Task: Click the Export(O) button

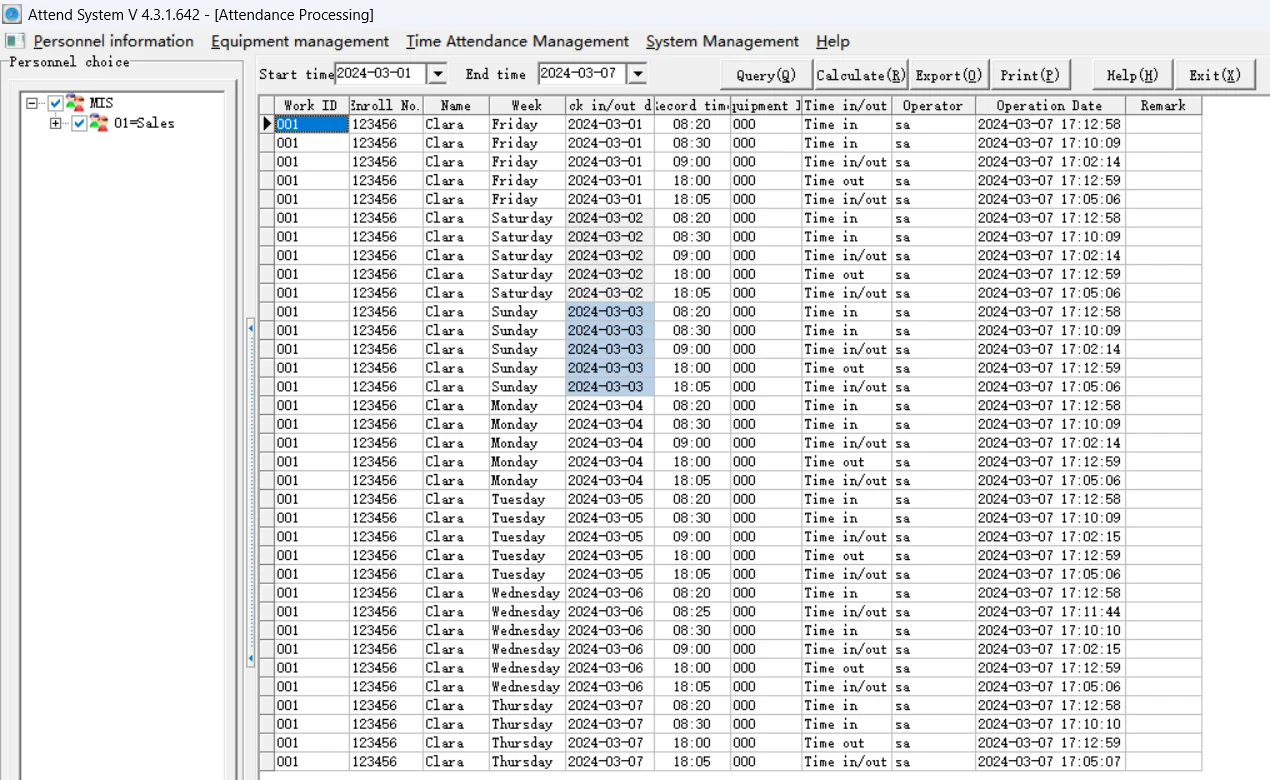Action: click(949, 75)
